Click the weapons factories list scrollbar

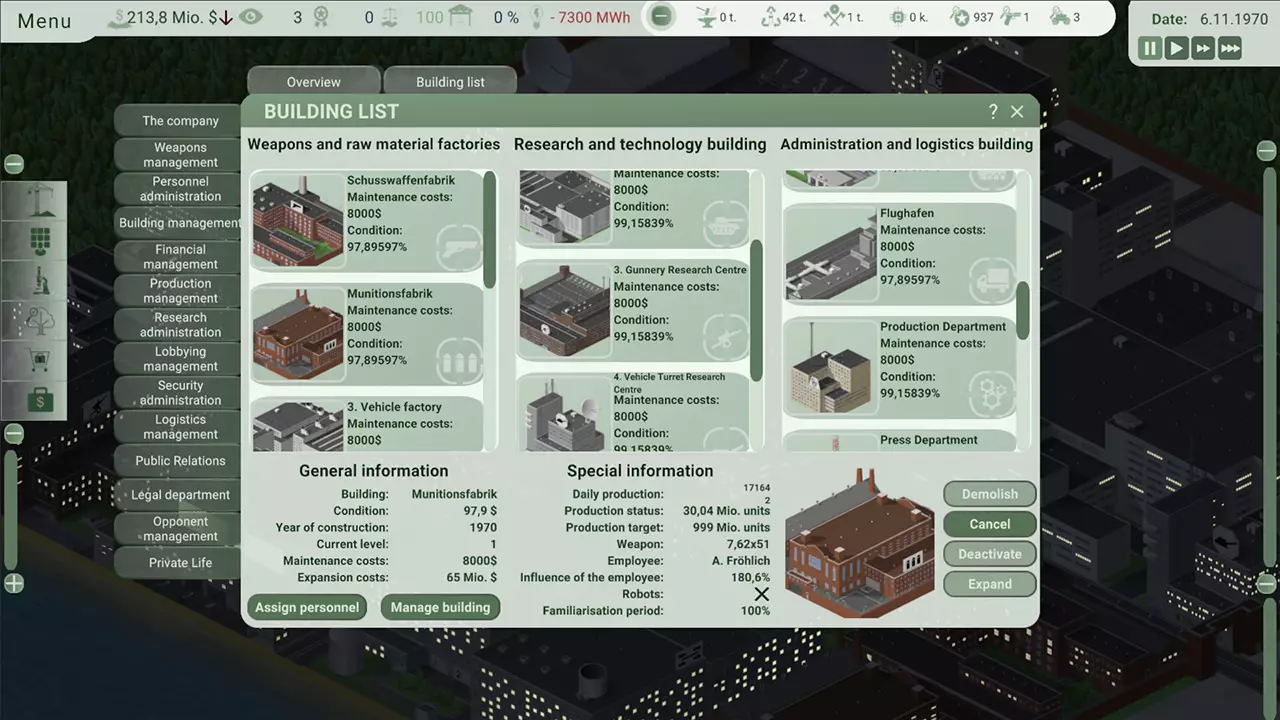489,230
